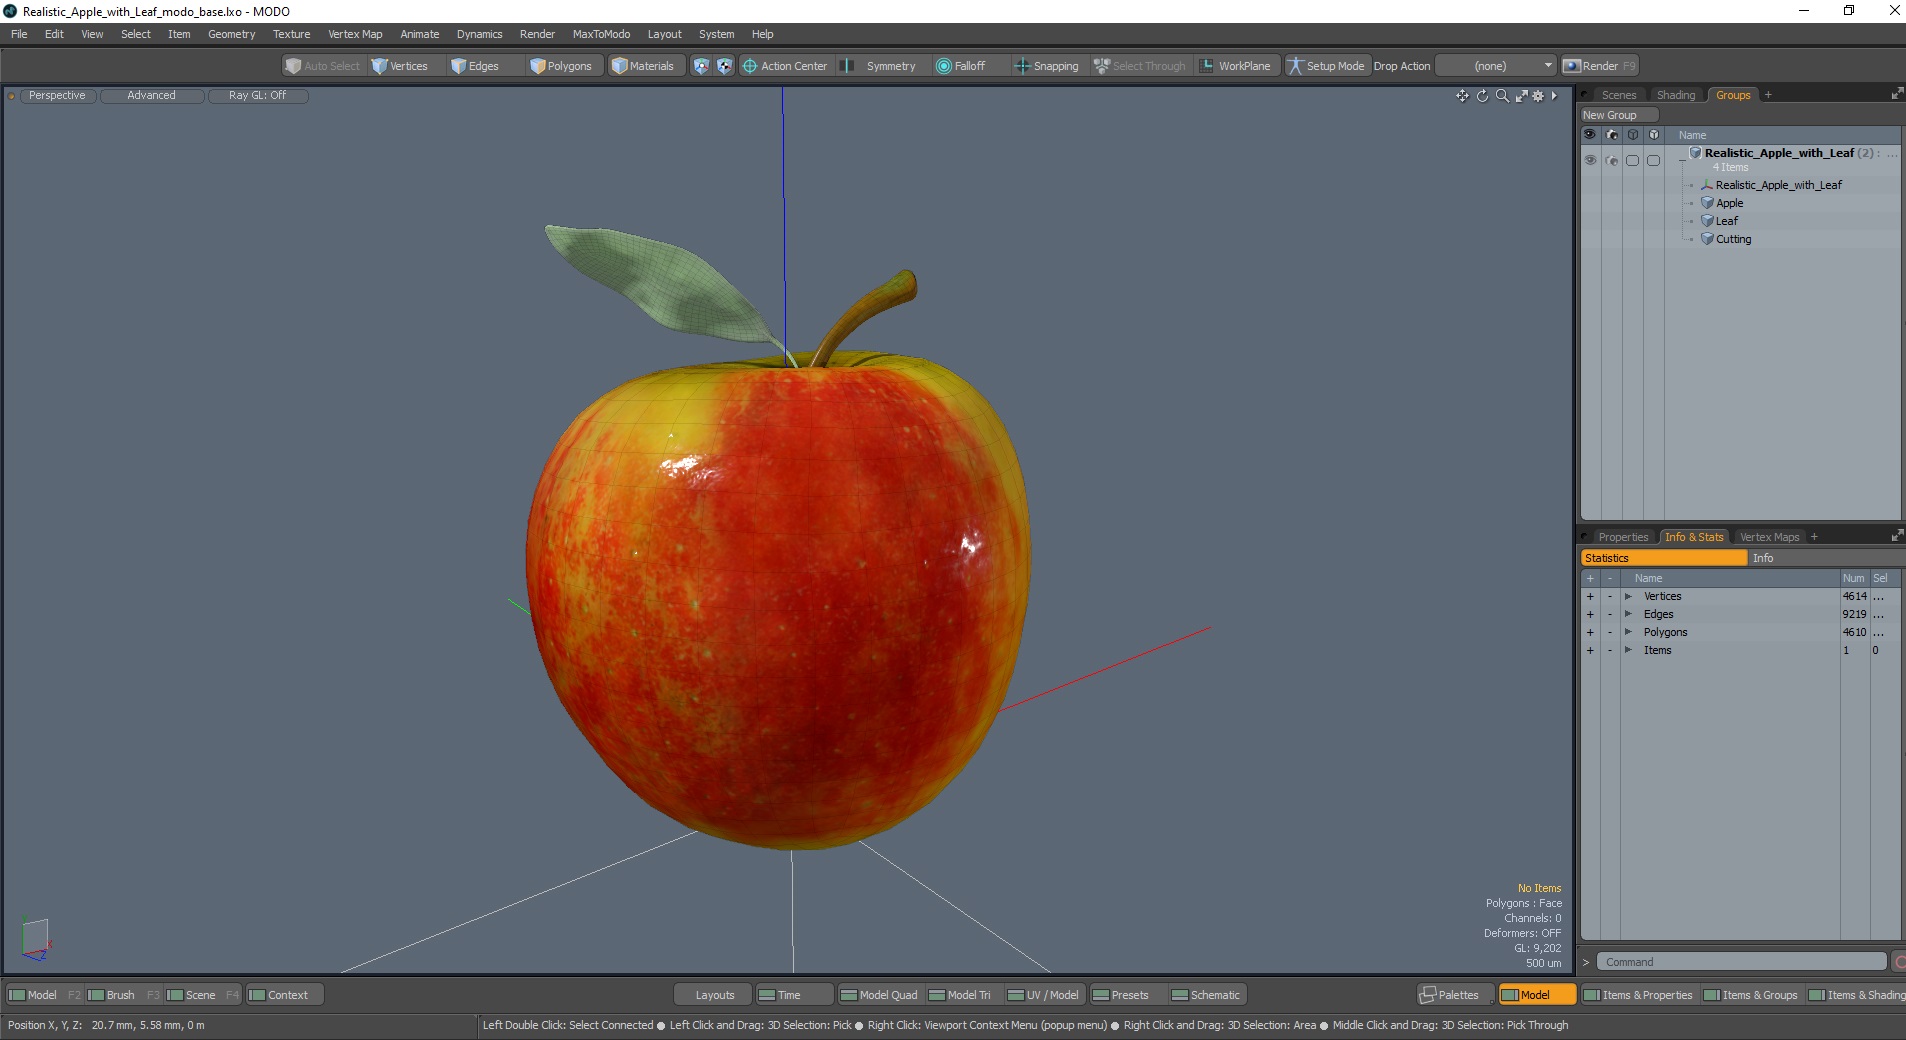Screen dimensions: 1906x1040
Task: Click the axis orientation gizmo in viewport
Action: (36, 940)
